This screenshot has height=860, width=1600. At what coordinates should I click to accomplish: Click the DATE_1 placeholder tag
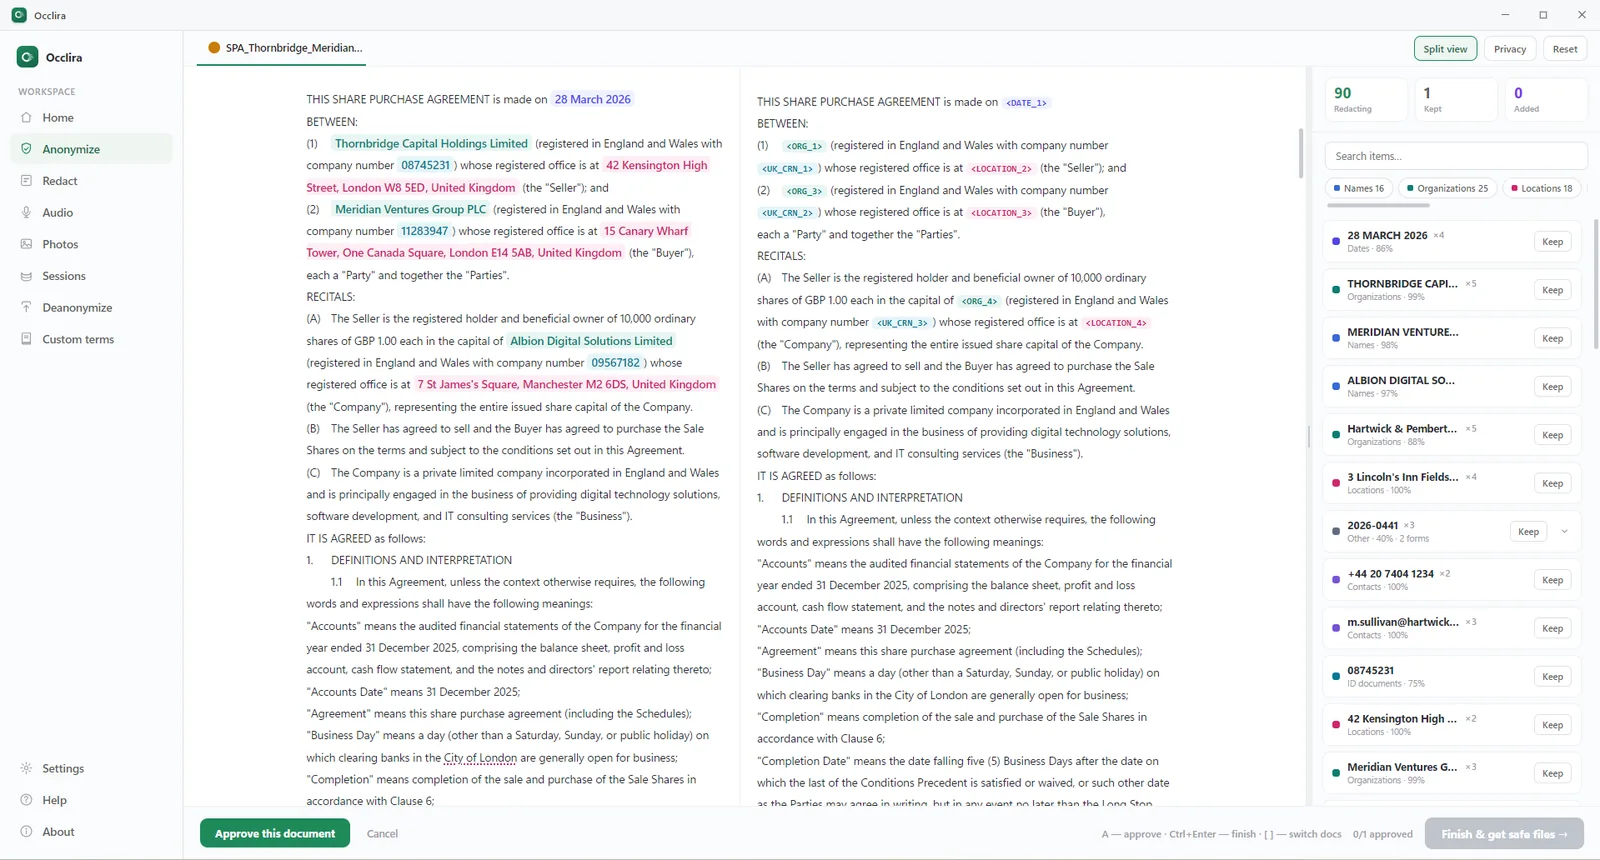coord(1026,103)
